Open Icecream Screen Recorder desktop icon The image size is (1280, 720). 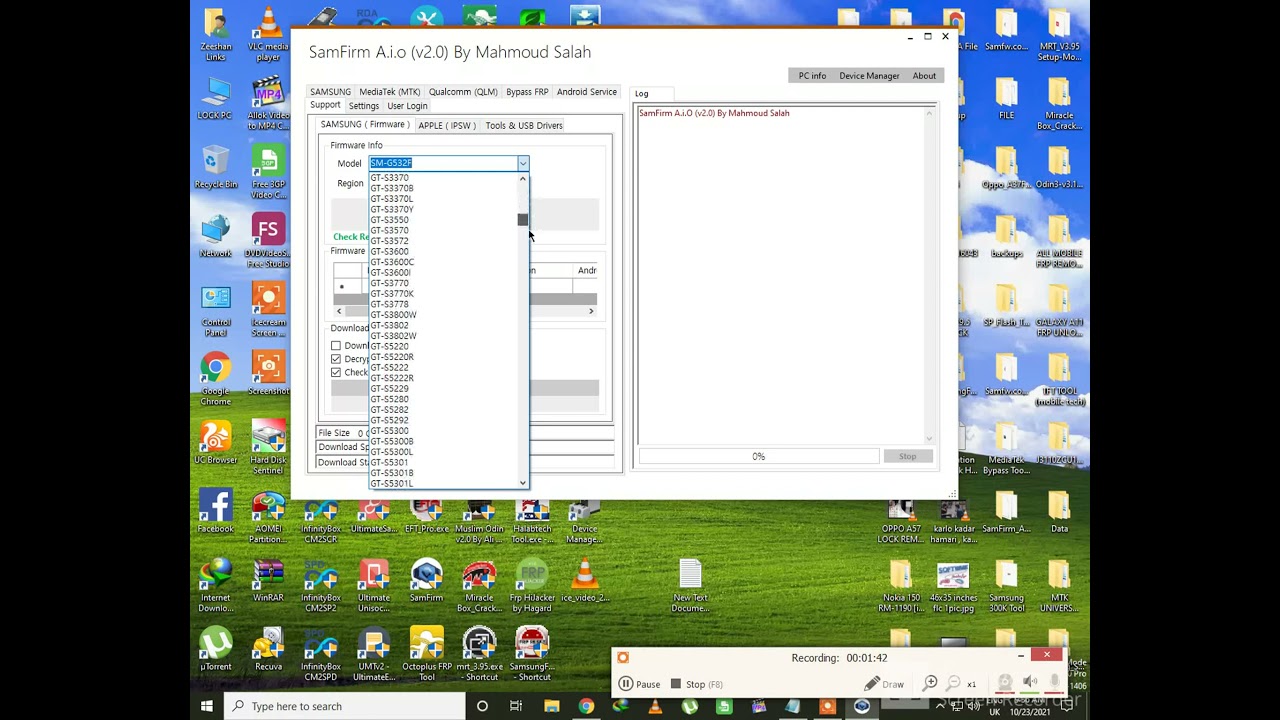(x=268, y=310)
